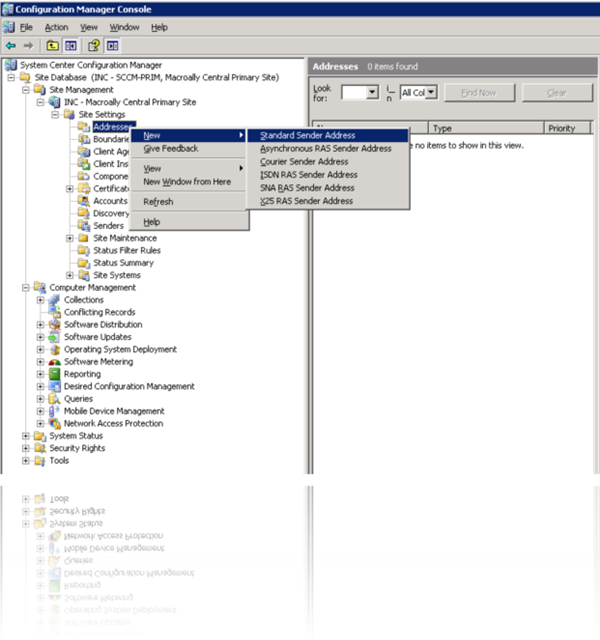The width and height of the screenshot is (600, 640).
Task: Click the Clear button
Action: pyautogui.click(x=557, y=93)
